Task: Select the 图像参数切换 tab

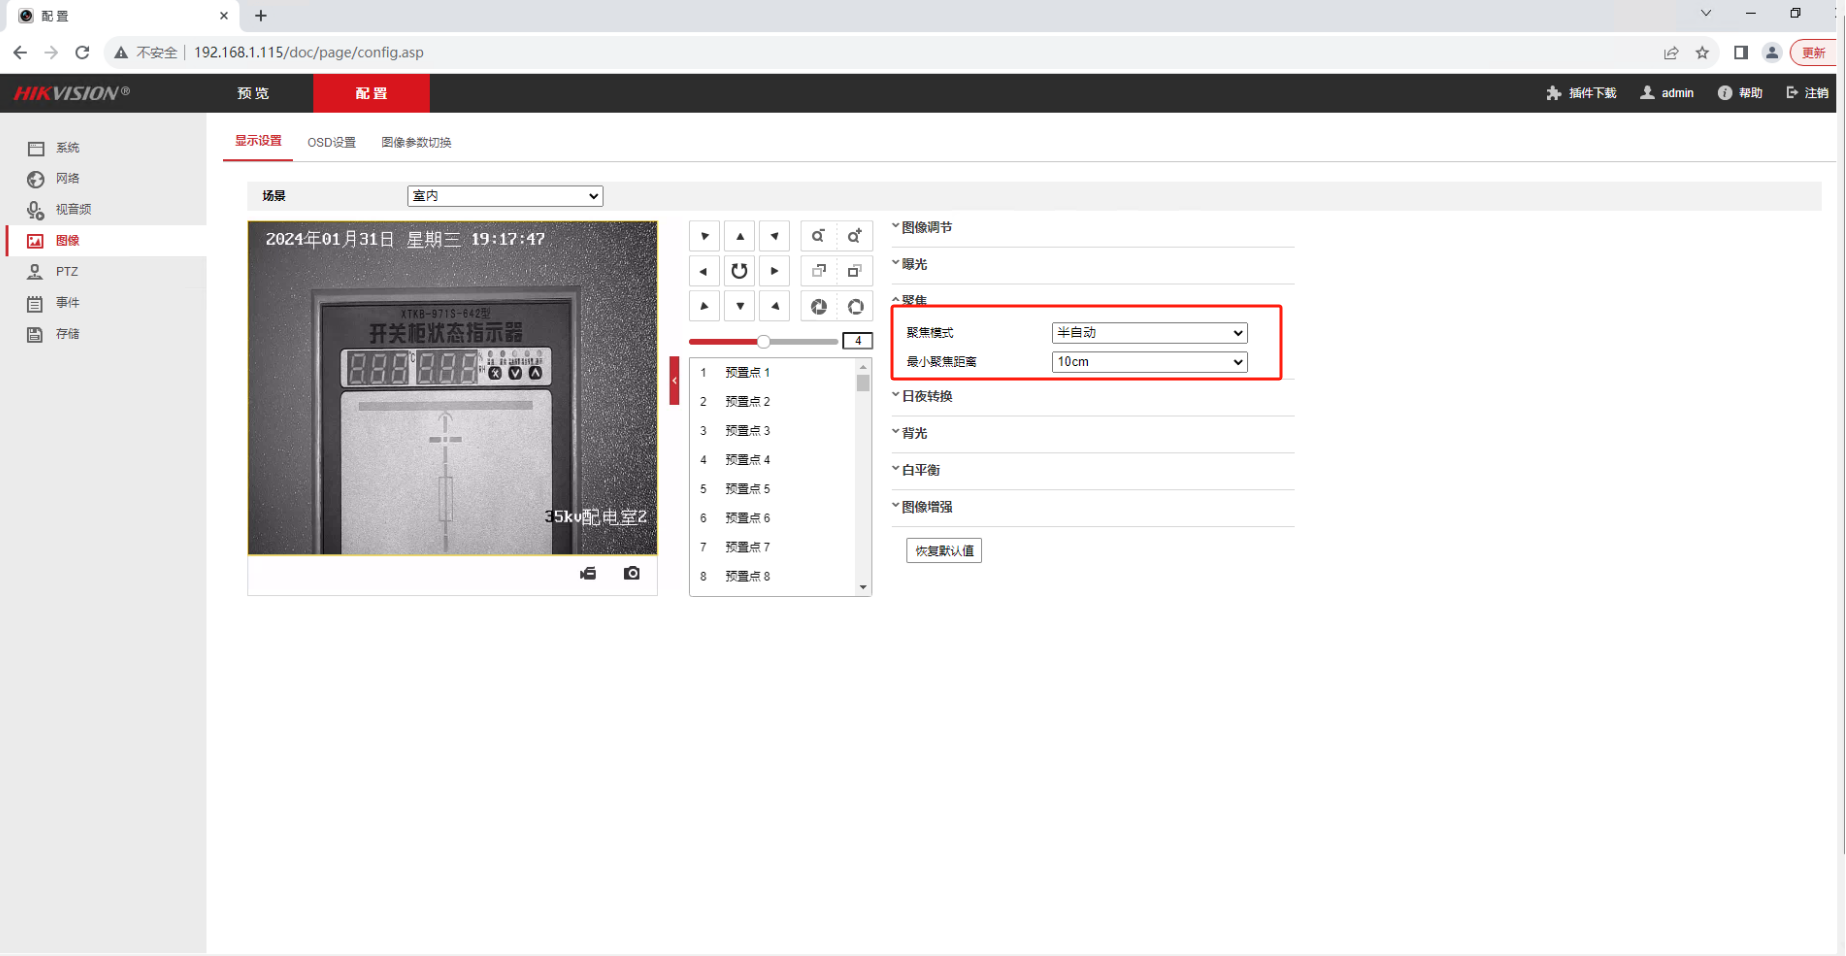Action: coord(416,142)
